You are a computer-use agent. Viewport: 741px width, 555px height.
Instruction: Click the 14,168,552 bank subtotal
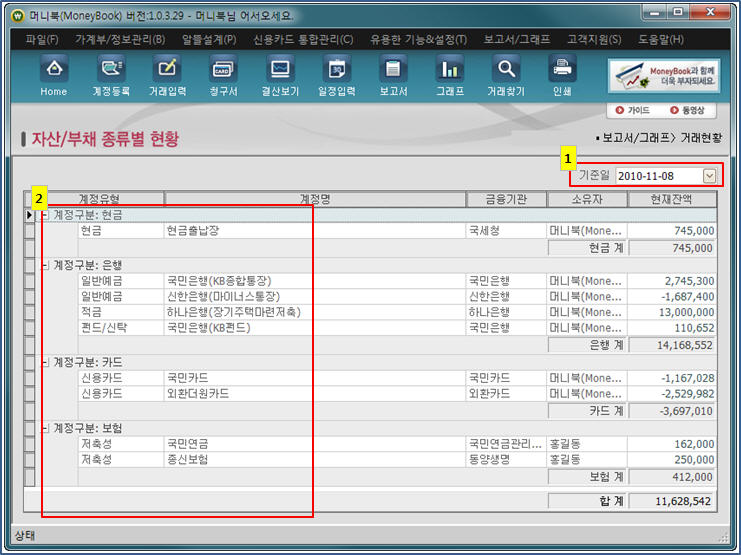672,345
